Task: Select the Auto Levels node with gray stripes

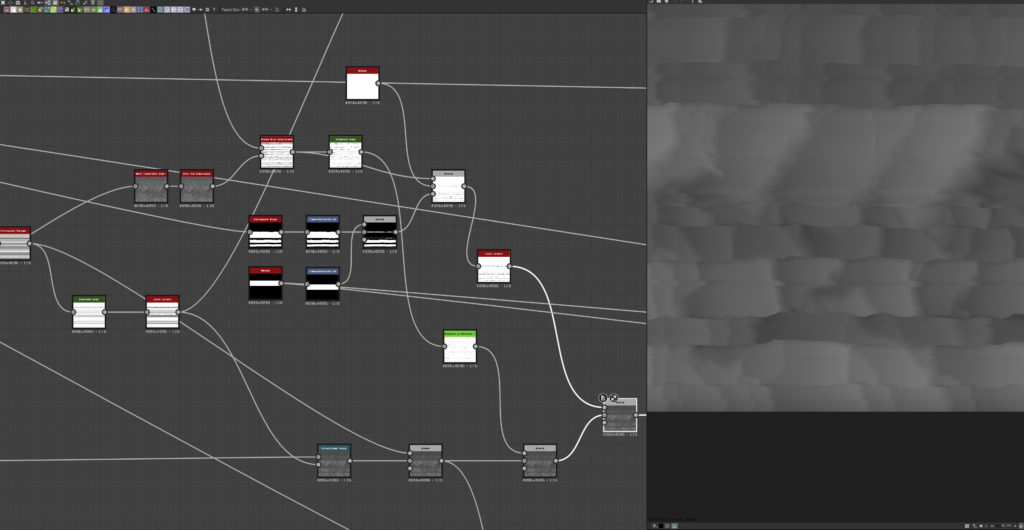Action: click(162, 312)
